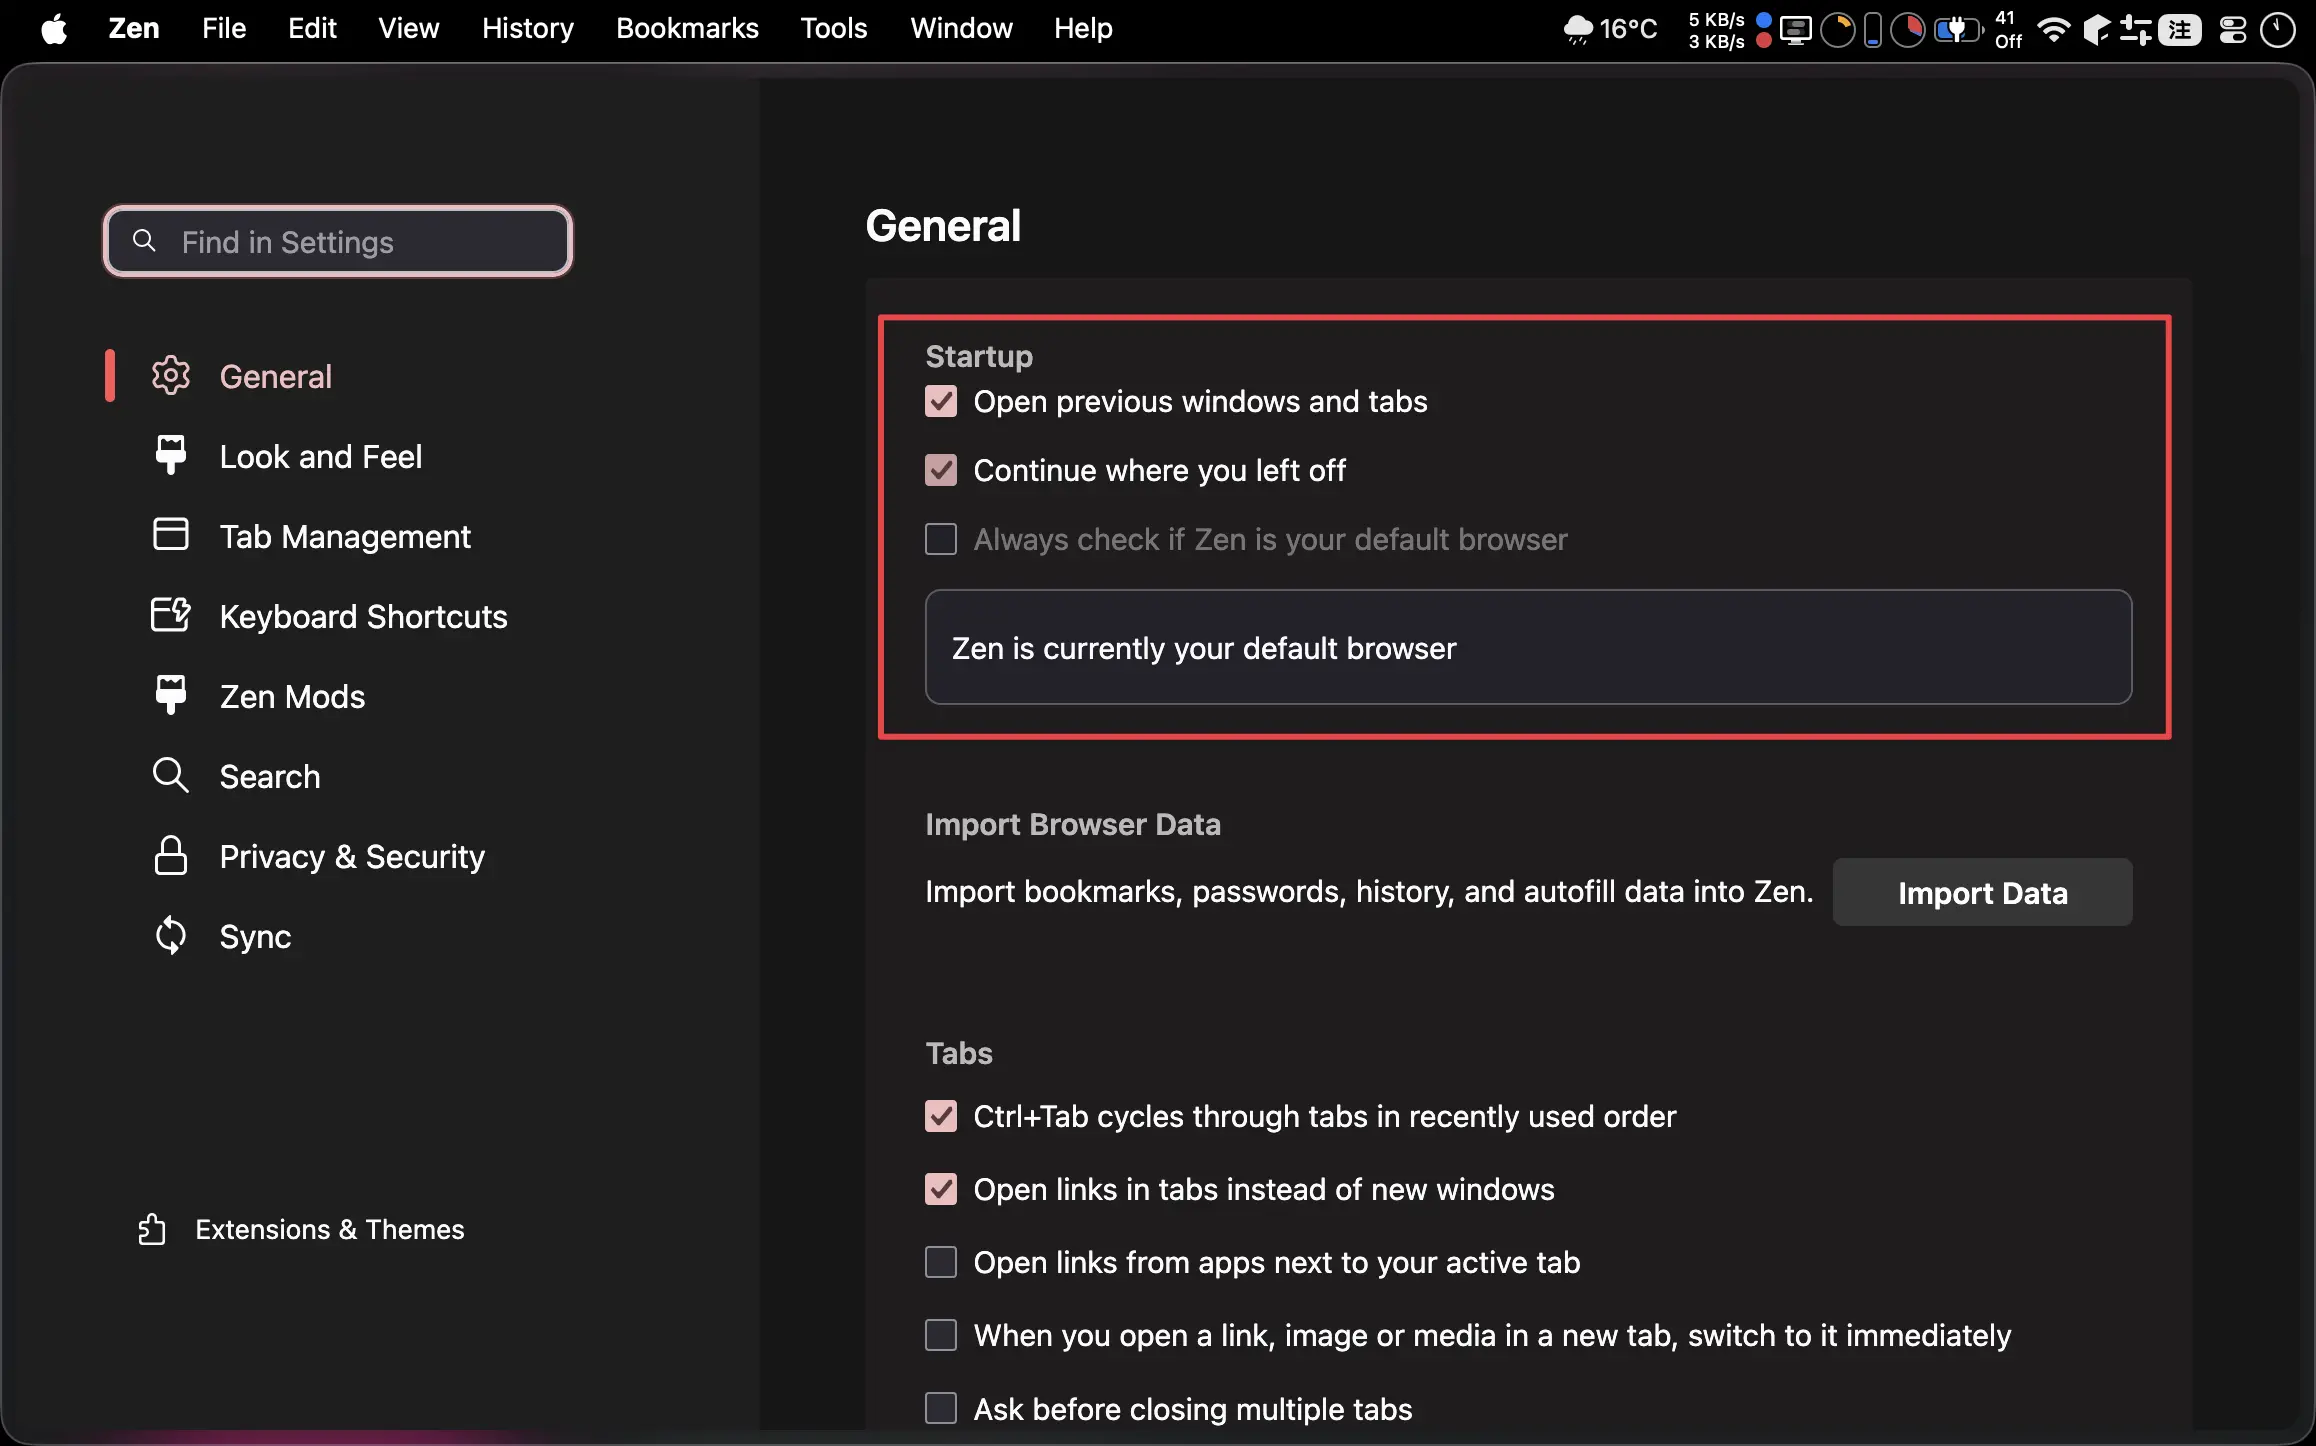The height and width of the screenshot is (1446, 2316).
Task: Click the Sync arrows icon
Action: (x=170, y=936)
